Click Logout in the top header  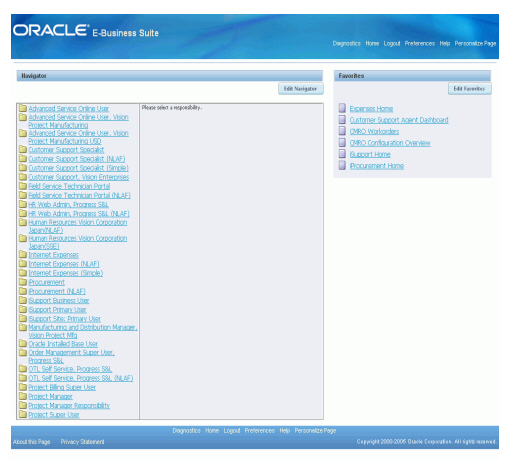392,43
